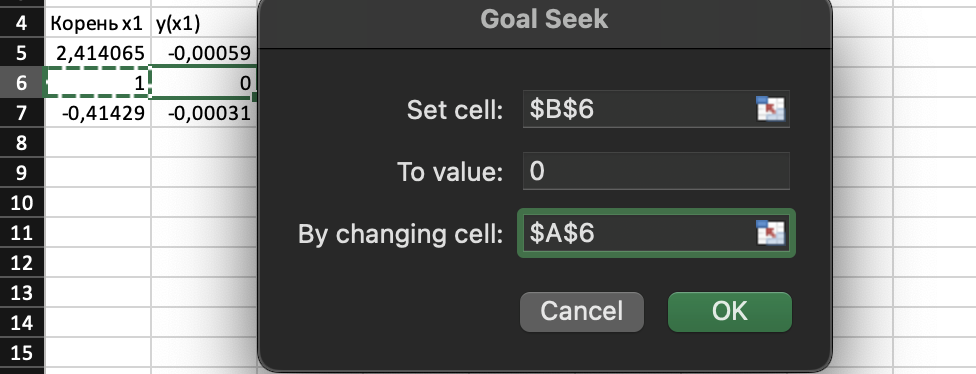
Task: Click the y(x1) header cell
Action: [x=204, y=24]
